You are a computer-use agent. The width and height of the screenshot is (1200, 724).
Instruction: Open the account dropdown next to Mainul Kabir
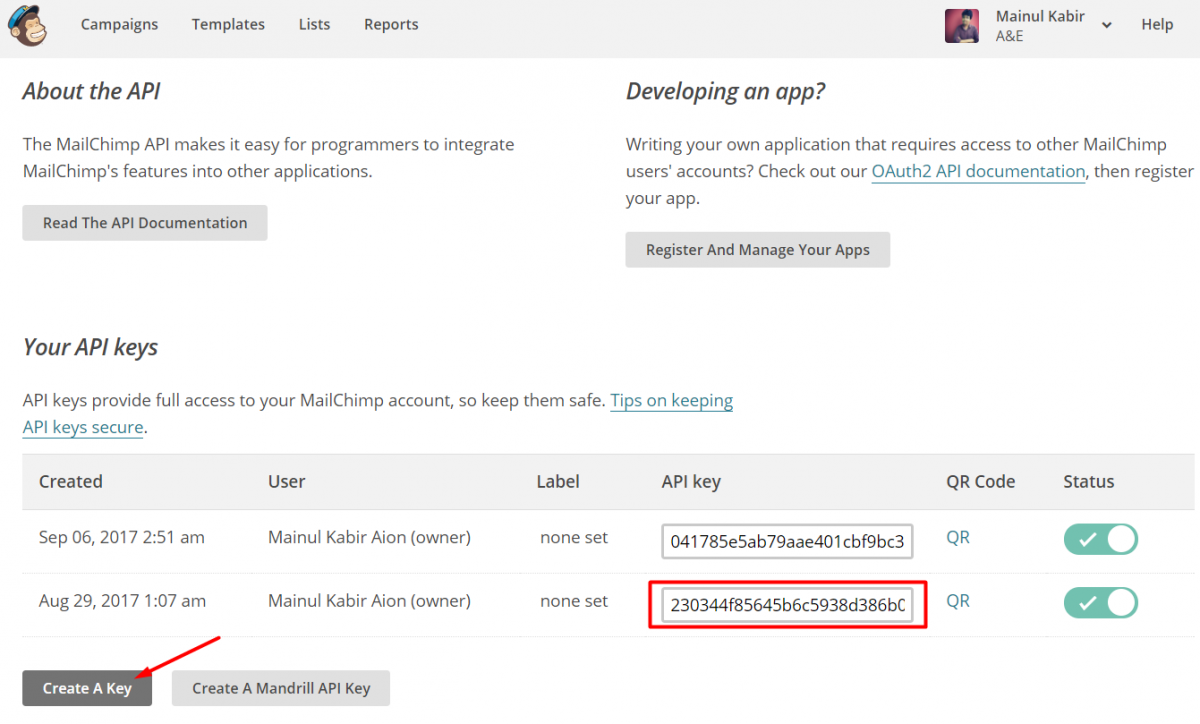pos(1106,24)
